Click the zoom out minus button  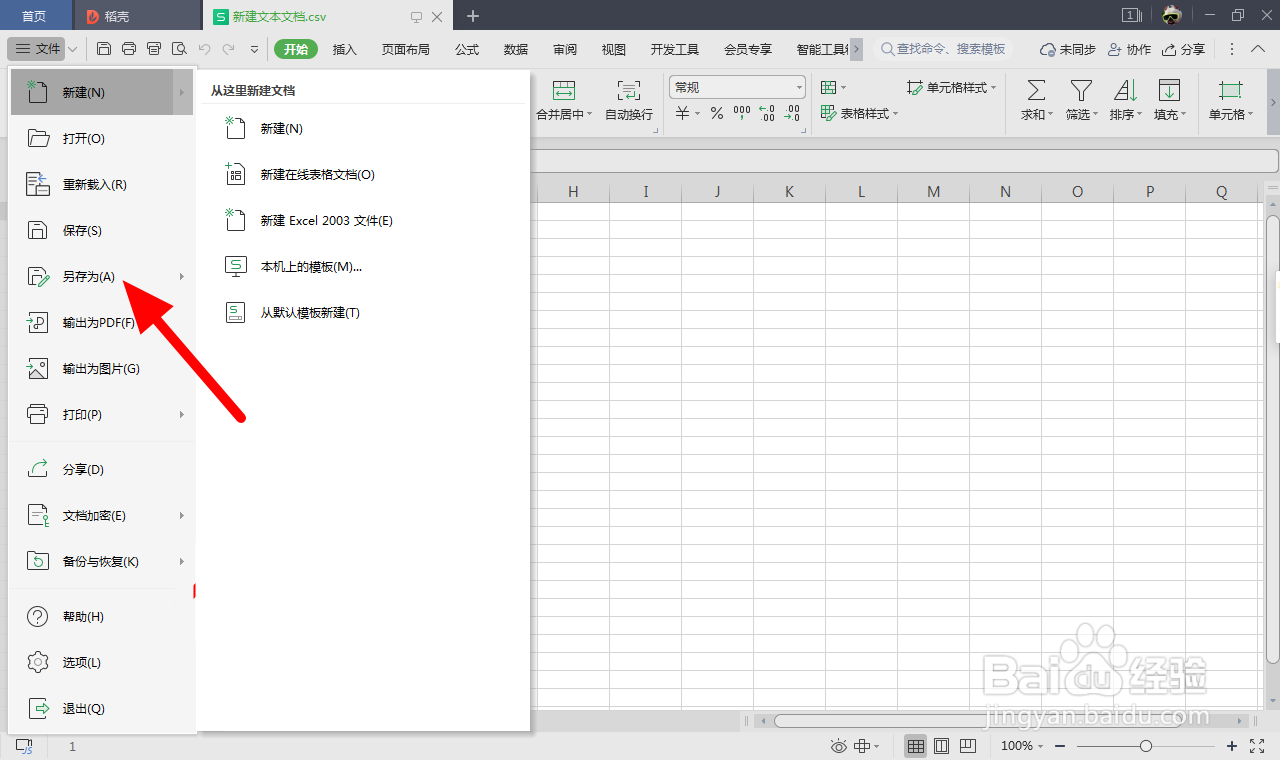pos(1060,746)
